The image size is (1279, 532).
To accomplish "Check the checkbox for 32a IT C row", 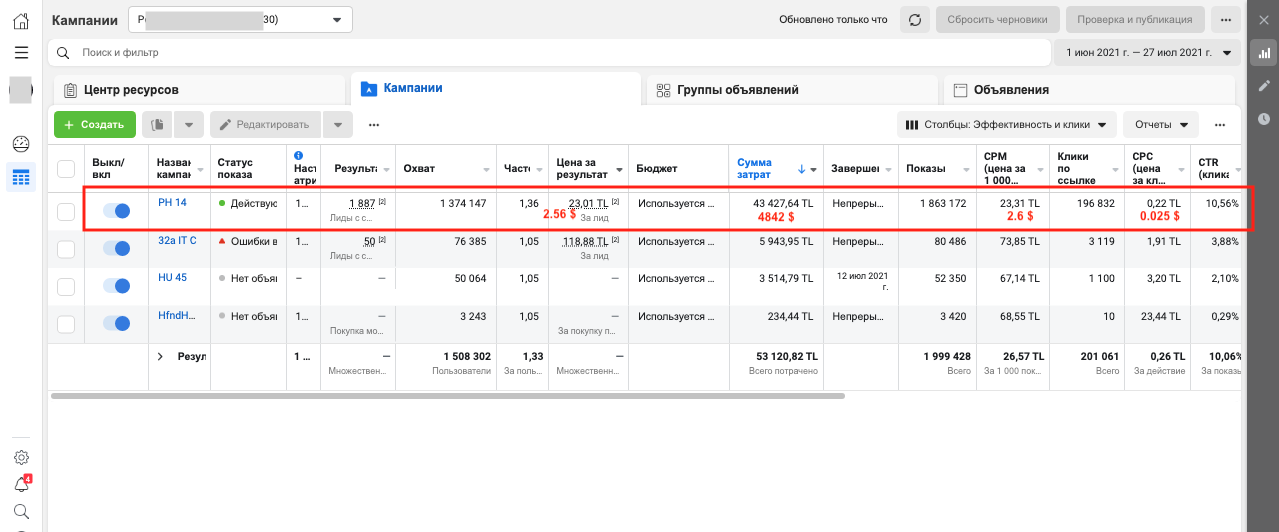I will 66,249.
